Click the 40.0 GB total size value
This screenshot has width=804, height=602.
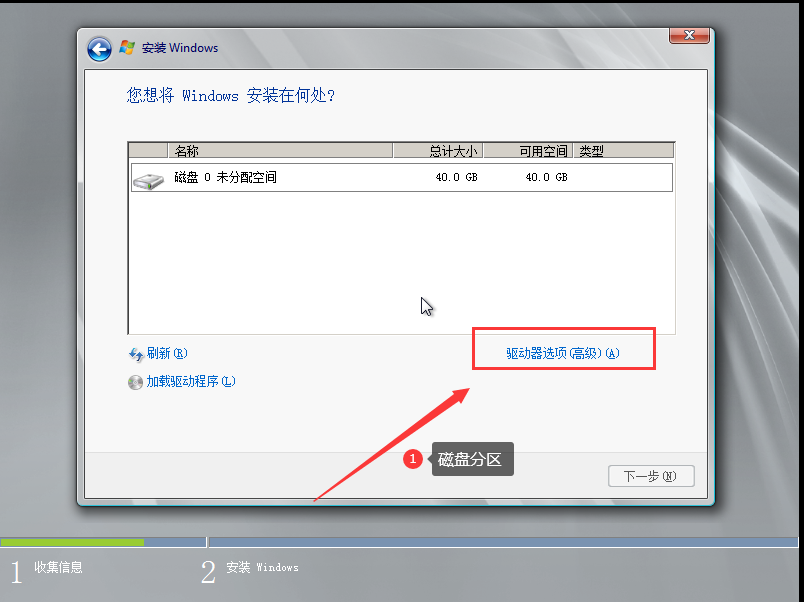(456, 177)
